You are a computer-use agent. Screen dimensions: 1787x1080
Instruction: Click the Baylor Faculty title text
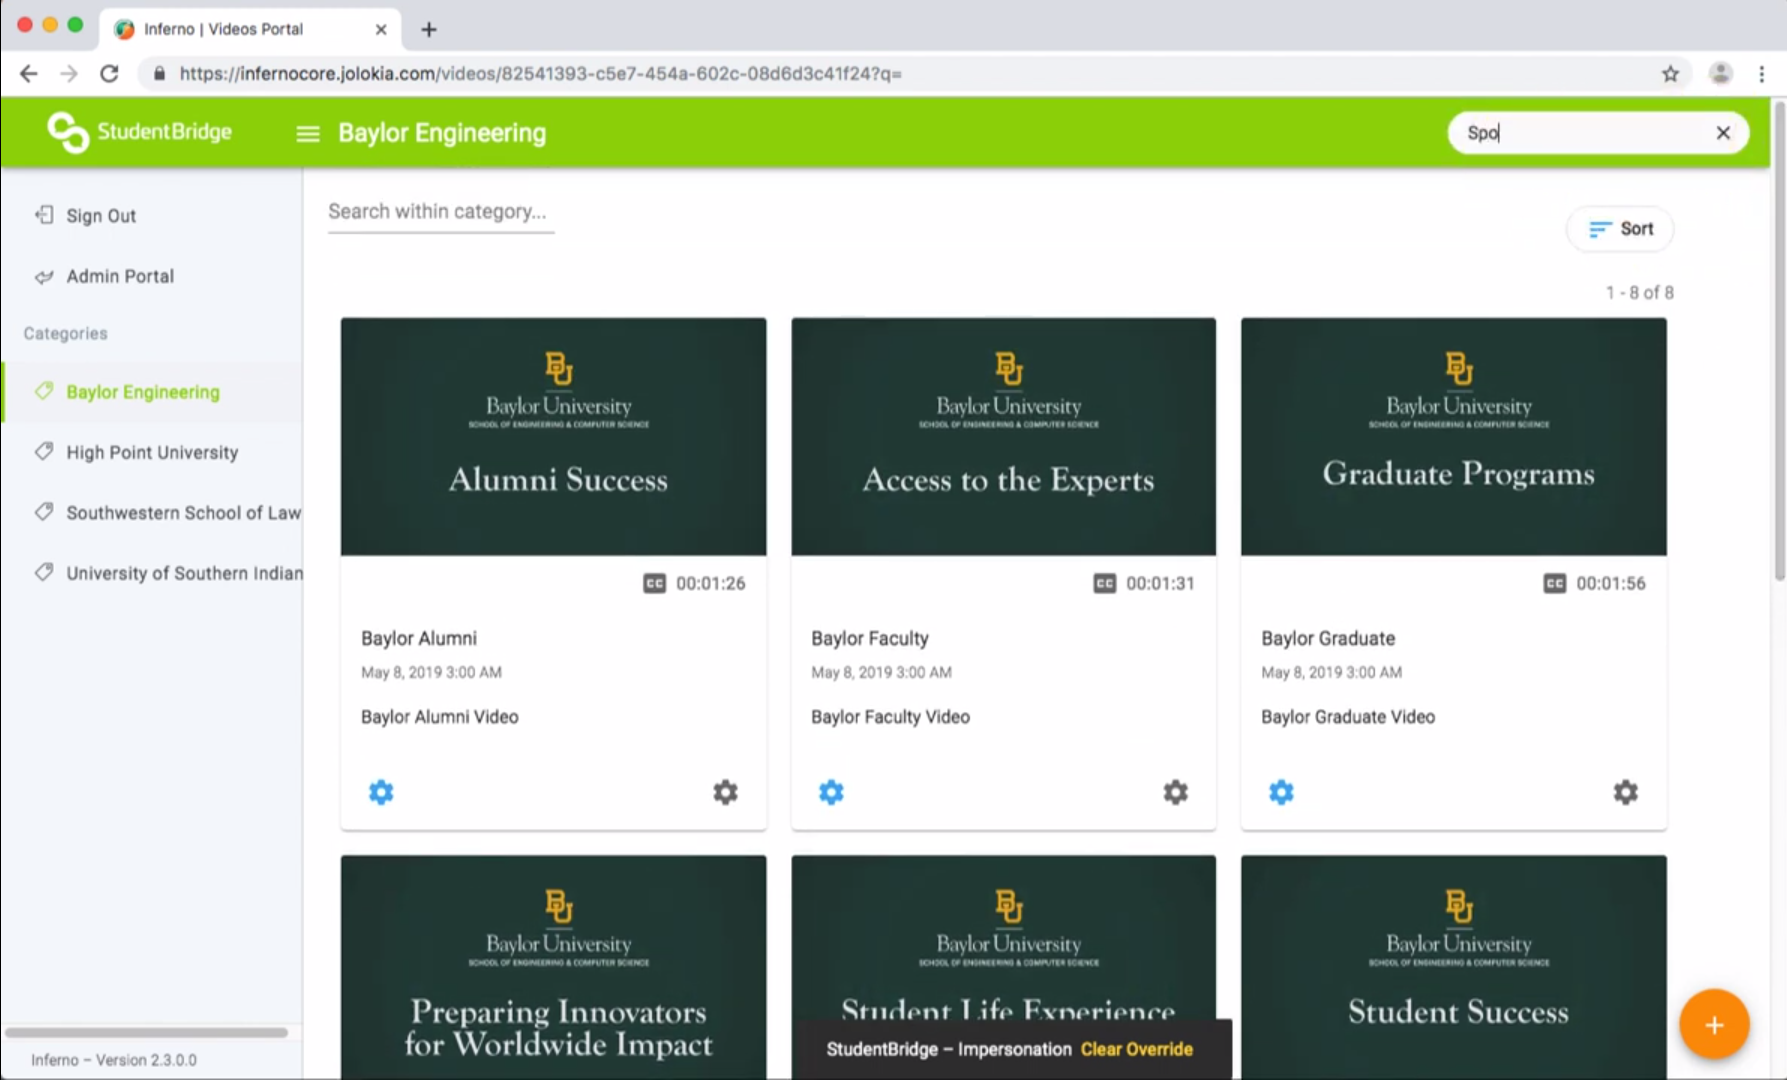pyautogui.click(x=870, y=638)
